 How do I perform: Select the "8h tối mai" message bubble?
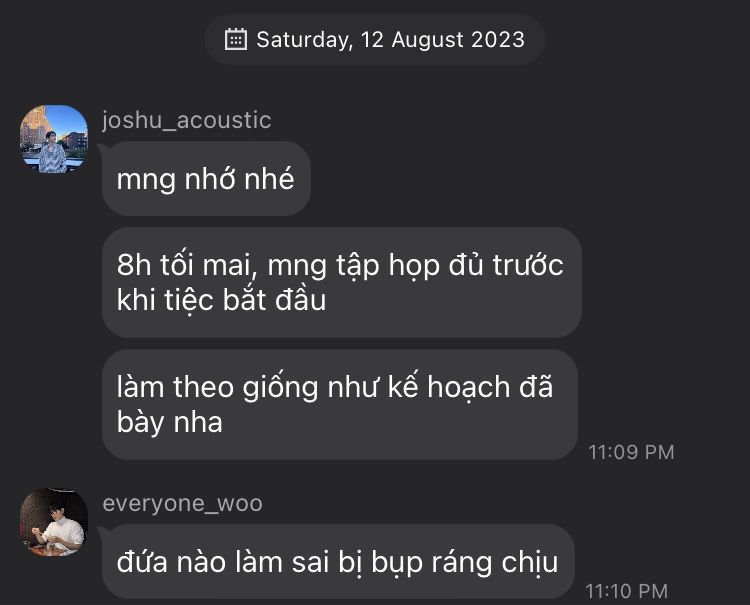[342, 282]
